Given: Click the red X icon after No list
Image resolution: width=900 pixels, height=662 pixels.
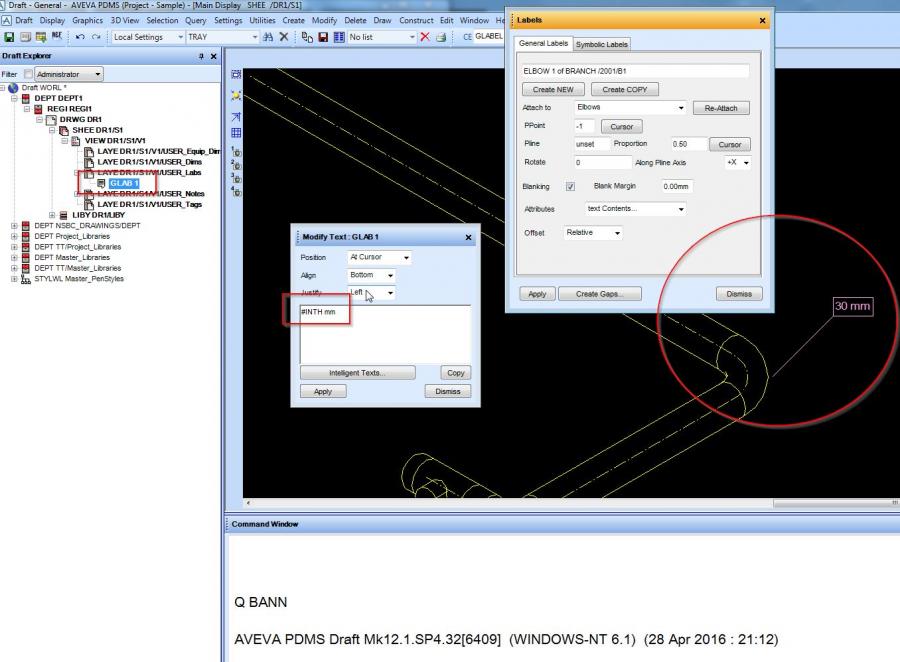Looking at the screenshot, I should (x=425, y=37).
